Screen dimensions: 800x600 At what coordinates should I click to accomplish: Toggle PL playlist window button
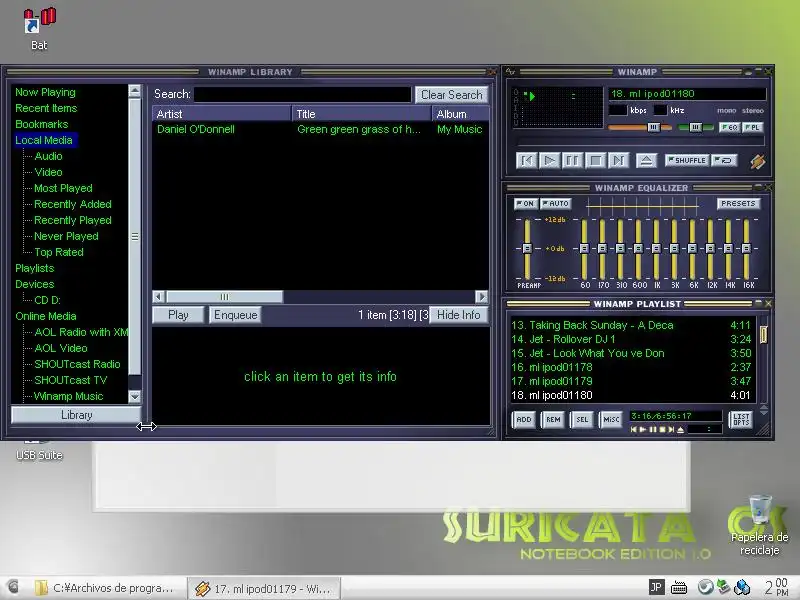(x=753, y=127)
